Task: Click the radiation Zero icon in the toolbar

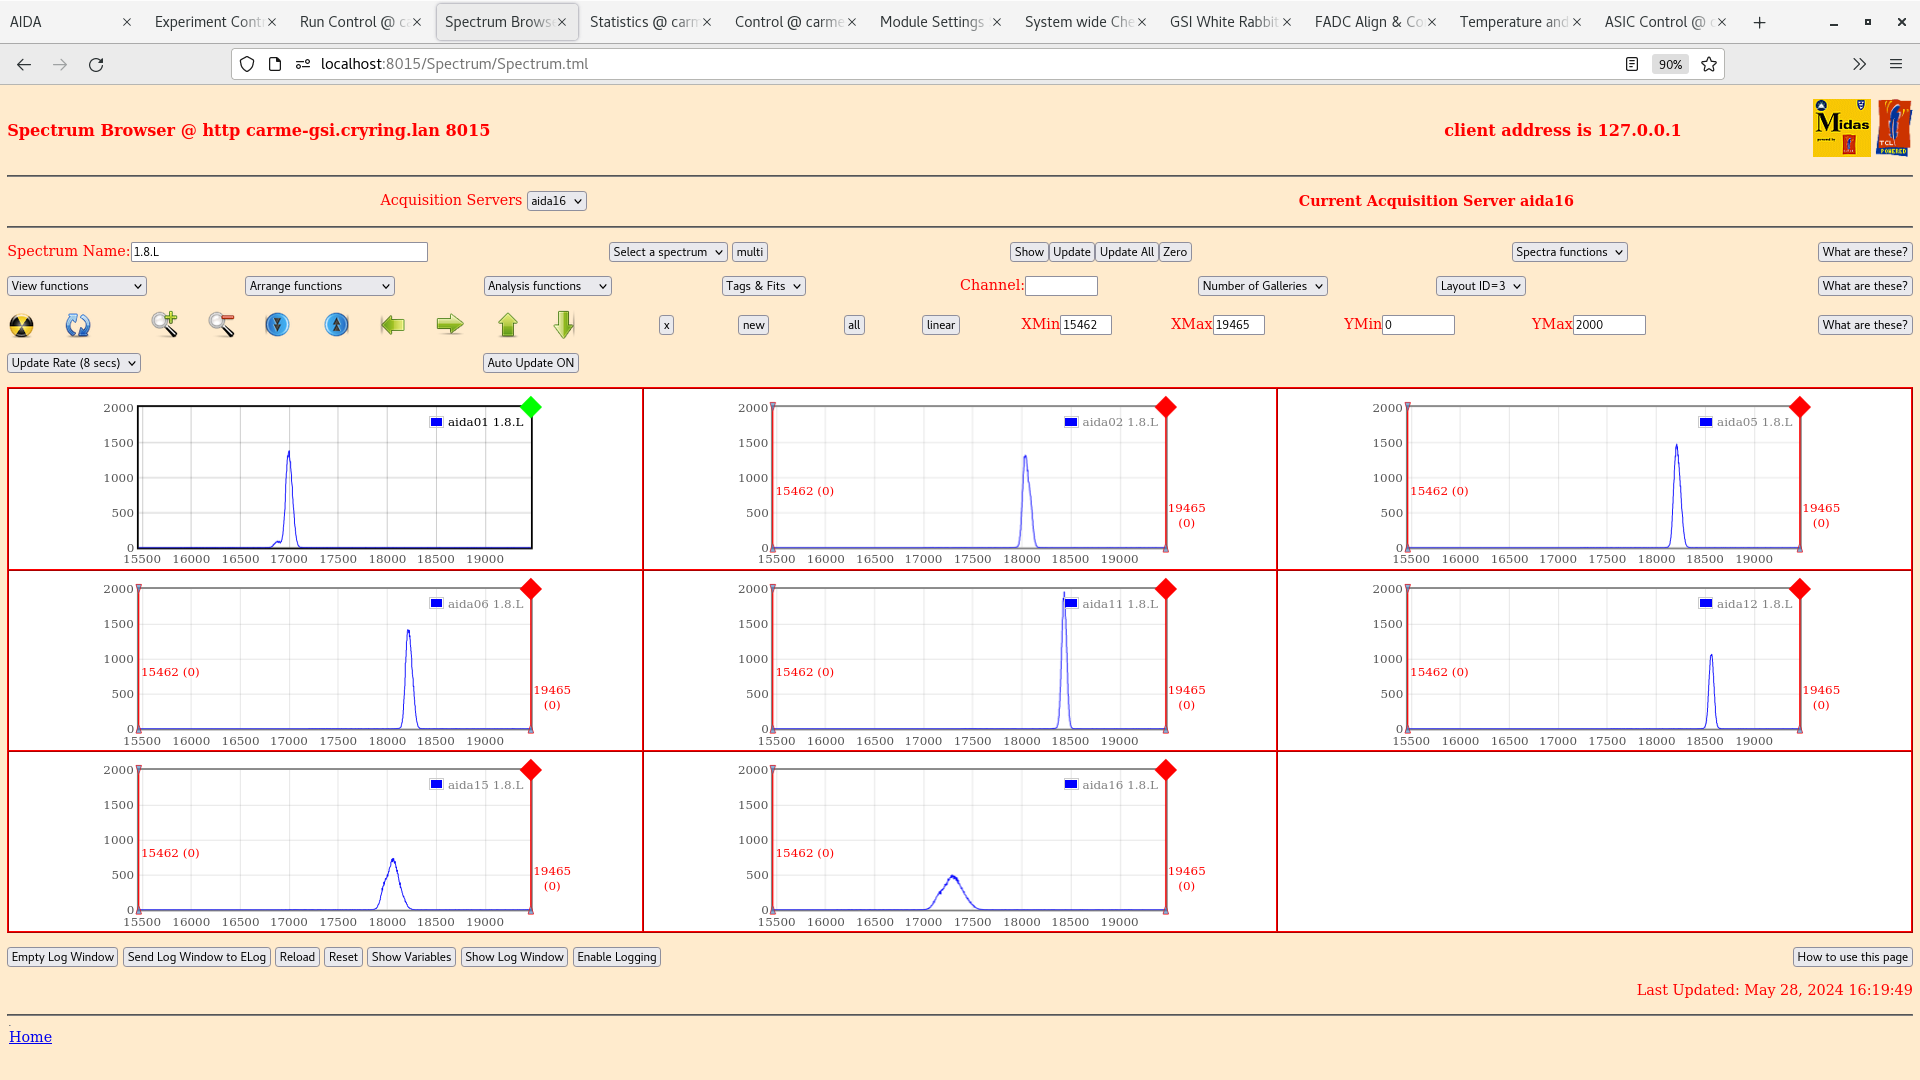Action: (x=20, y=325)
